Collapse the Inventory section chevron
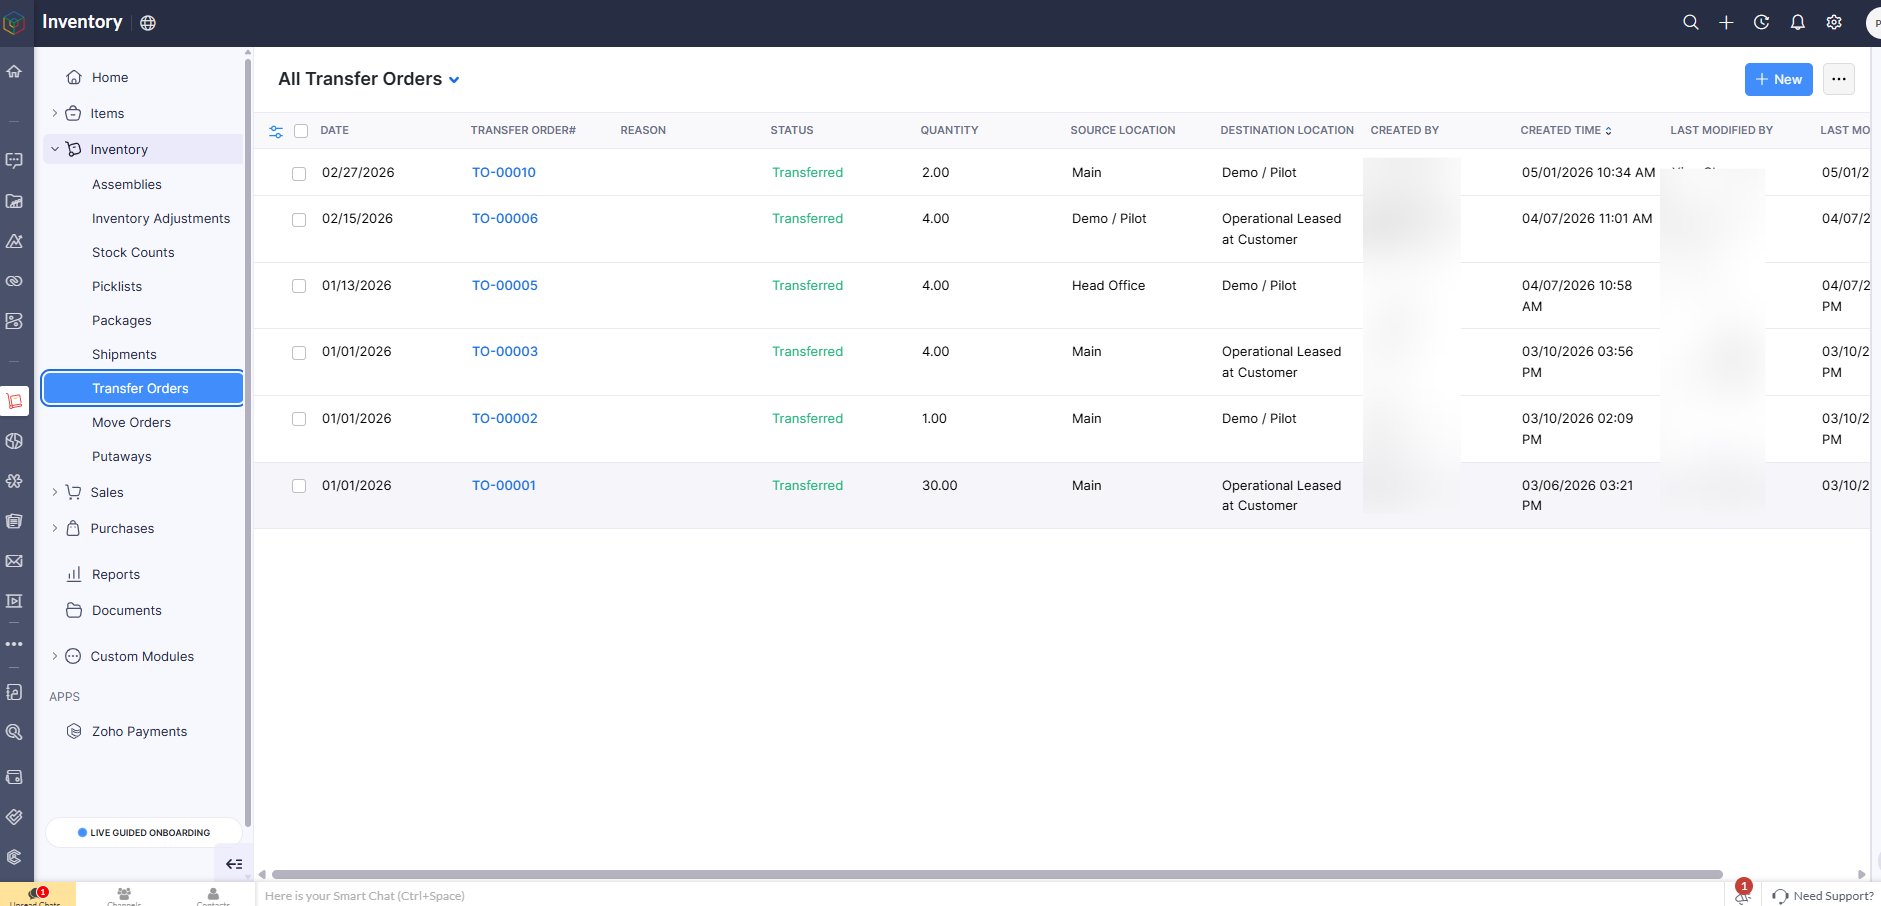Viewport: 1881px width, 906px height. pyautogui.click(x=54, y=149)
